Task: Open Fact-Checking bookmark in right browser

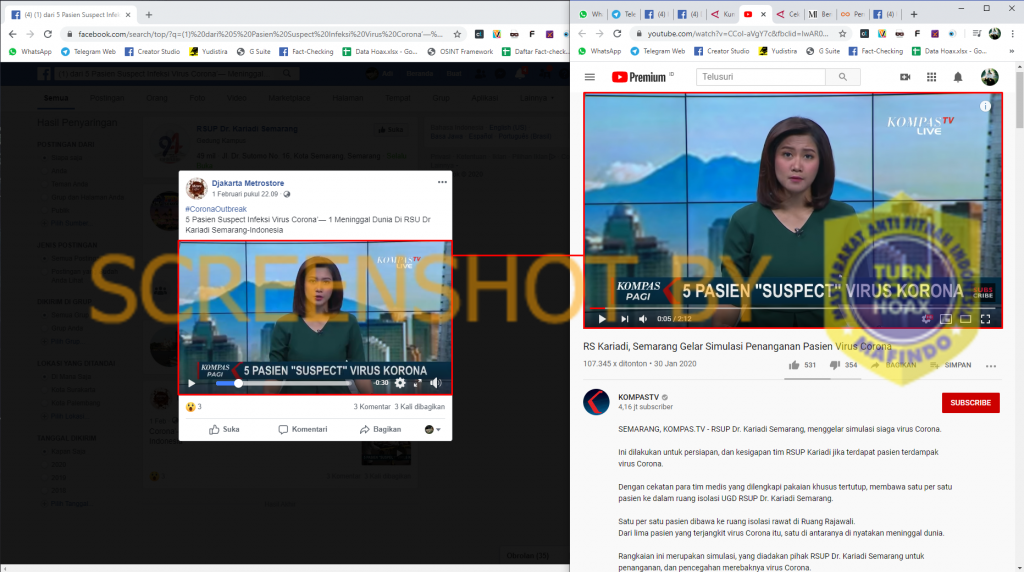Action: (x=875, y=51)
